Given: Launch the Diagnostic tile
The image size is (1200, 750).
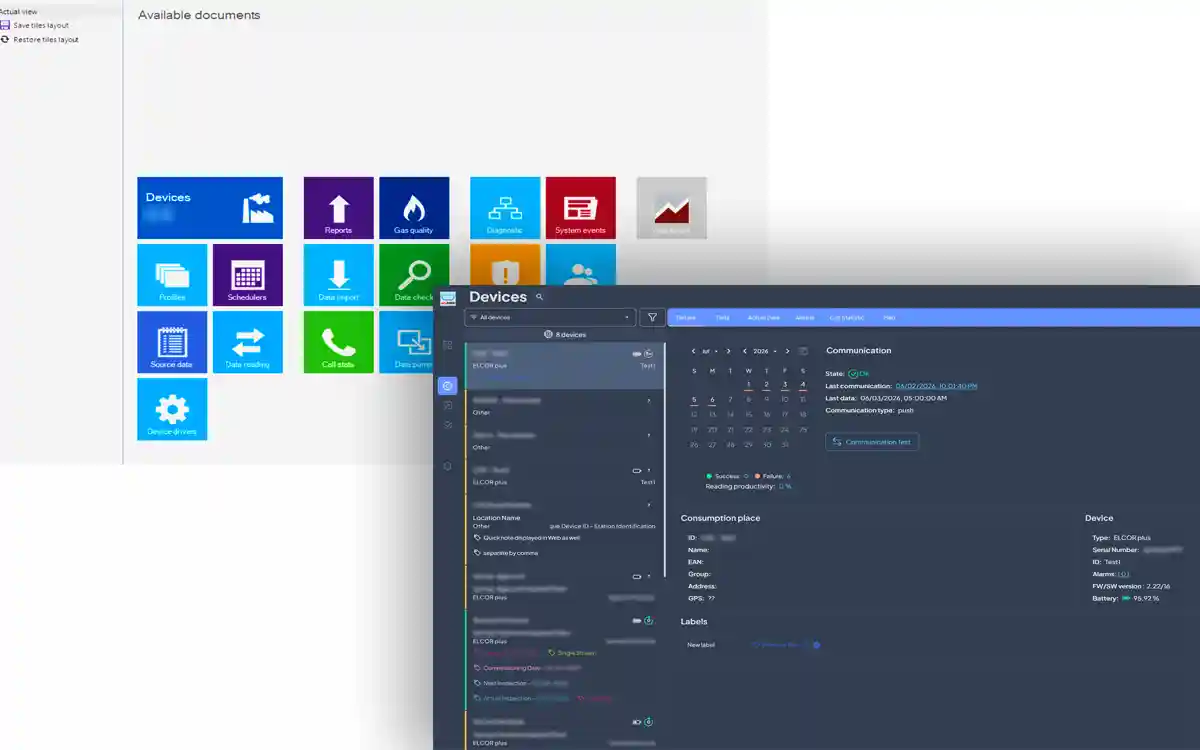Looking at the screenshot, I should point(505,208).
